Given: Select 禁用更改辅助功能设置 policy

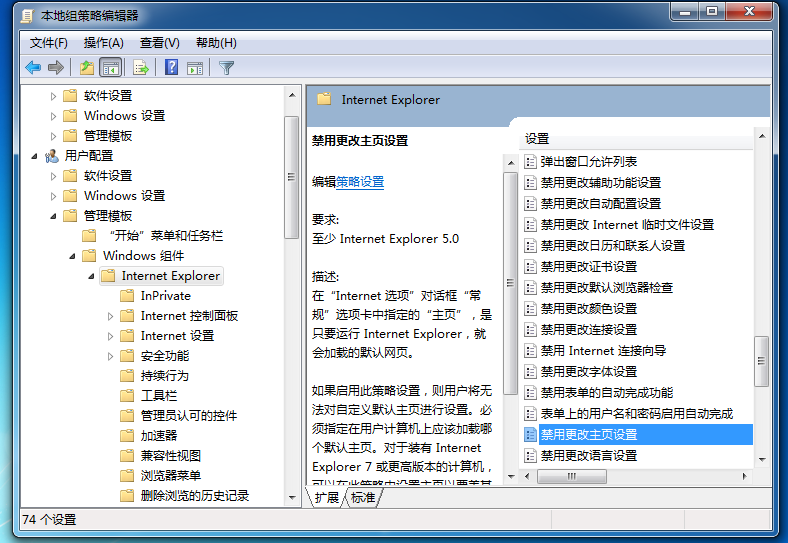Looking at the screenshot, I should pos(601,183).
